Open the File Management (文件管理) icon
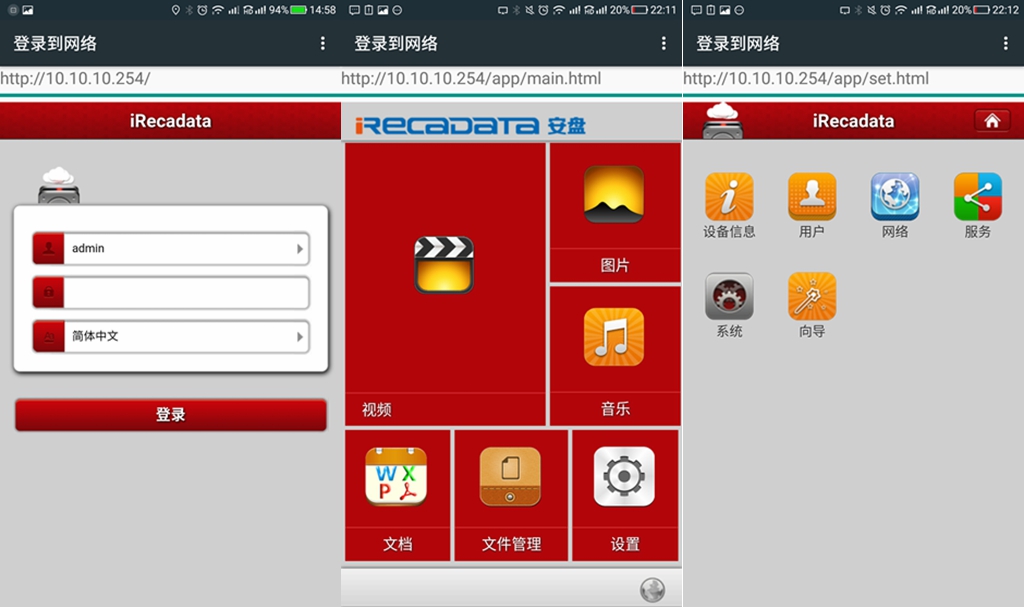The width and height of the screenshot is (1024, 607). 510,477
